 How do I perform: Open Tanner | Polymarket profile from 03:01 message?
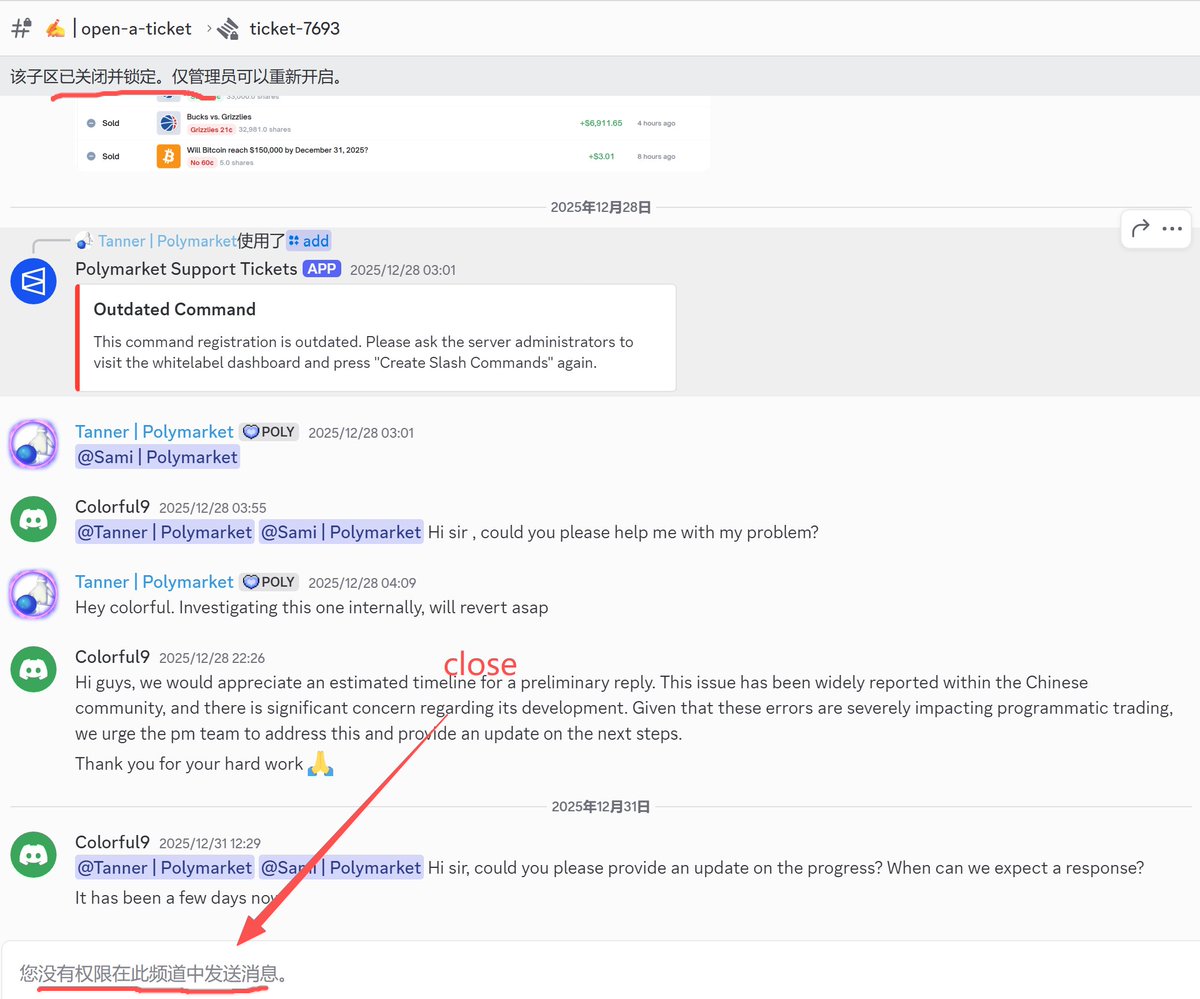click(154, 432)
